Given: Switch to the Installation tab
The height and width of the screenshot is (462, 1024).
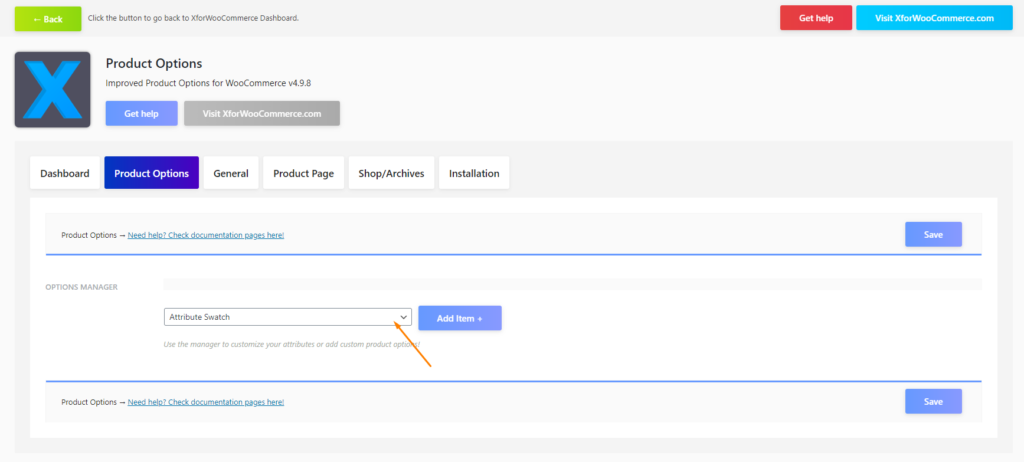Looking at the screenshot, I should pyautogui.click(x=474, y=173).
